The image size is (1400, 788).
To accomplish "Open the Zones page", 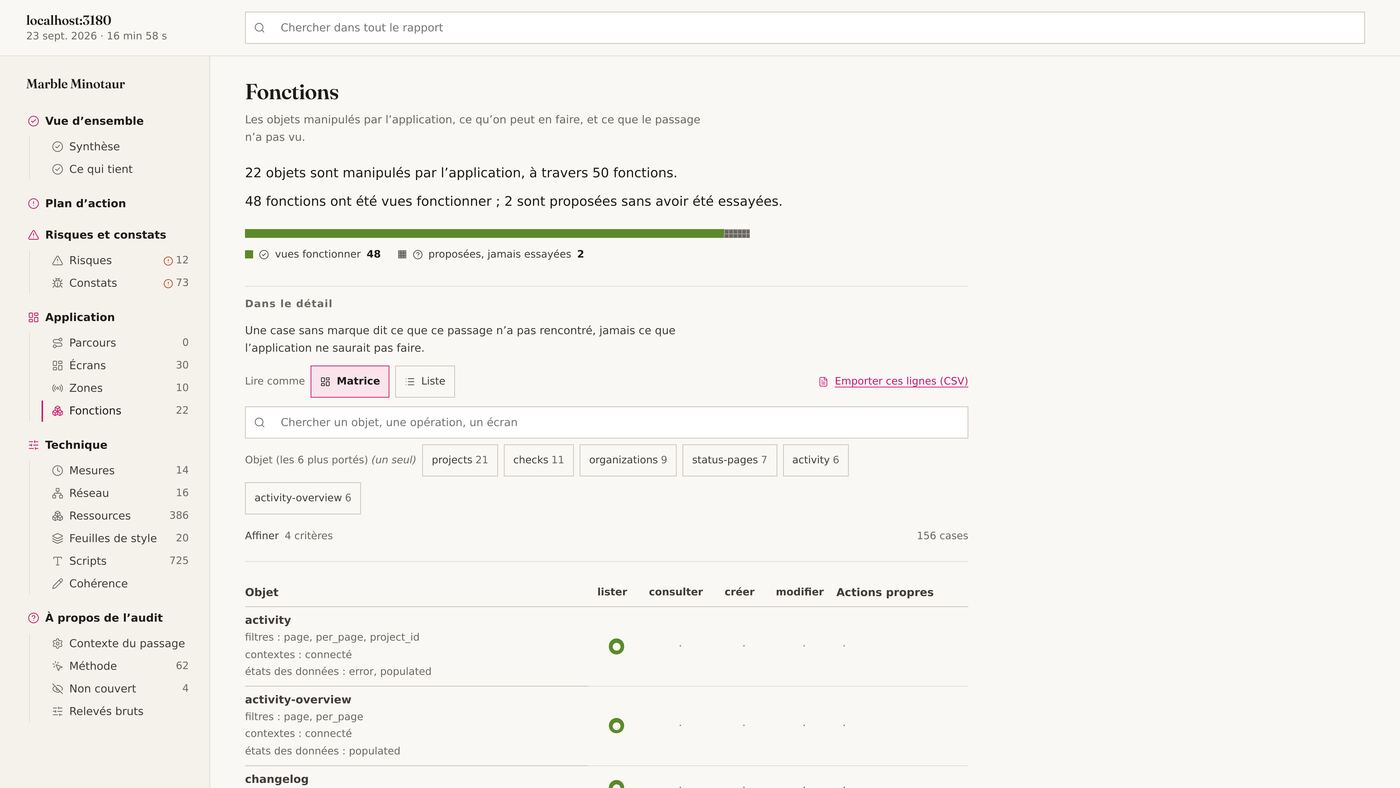I will (x=85, y=388).
